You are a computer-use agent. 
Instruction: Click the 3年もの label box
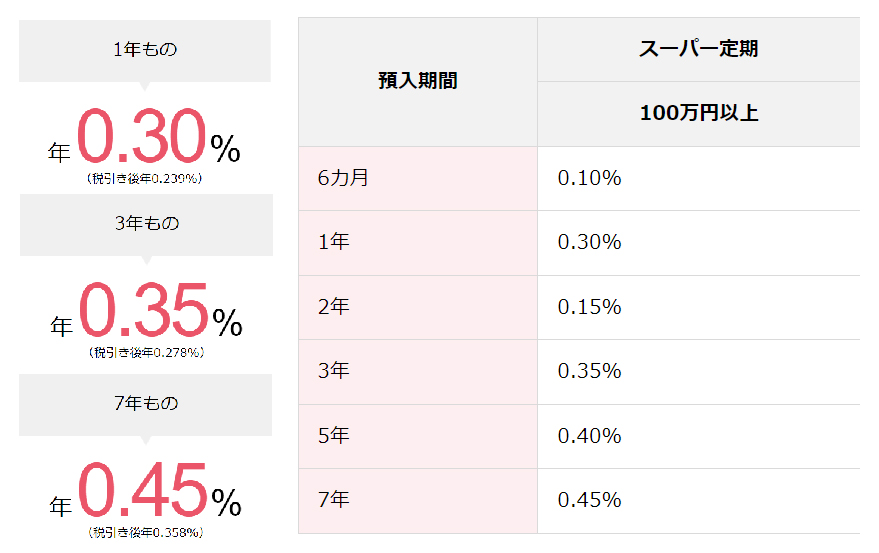tap(146, 225)
